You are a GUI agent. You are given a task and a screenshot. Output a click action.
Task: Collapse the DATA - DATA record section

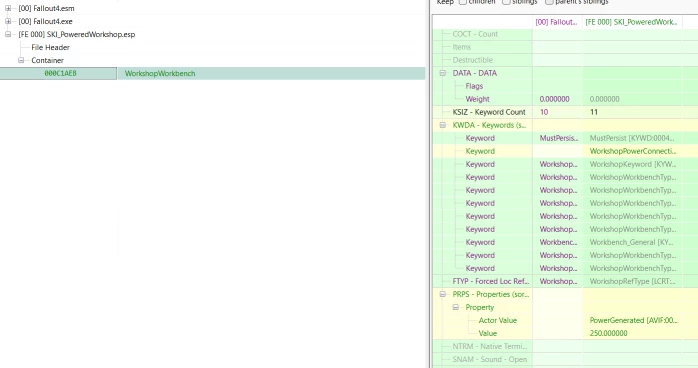point(442,73)
